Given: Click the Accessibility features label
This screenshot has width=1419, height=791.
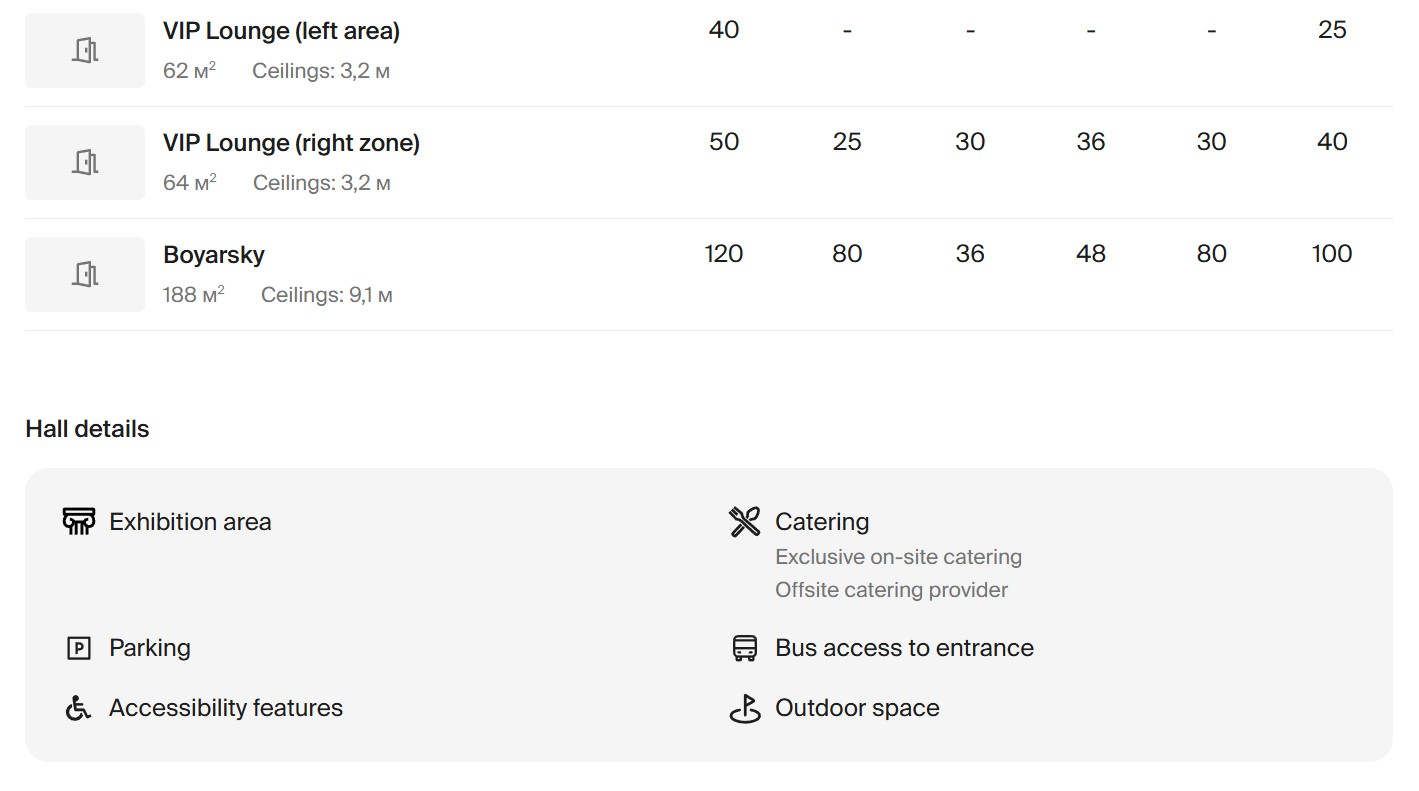Looking at the screenshot, I should click(226, 708).
